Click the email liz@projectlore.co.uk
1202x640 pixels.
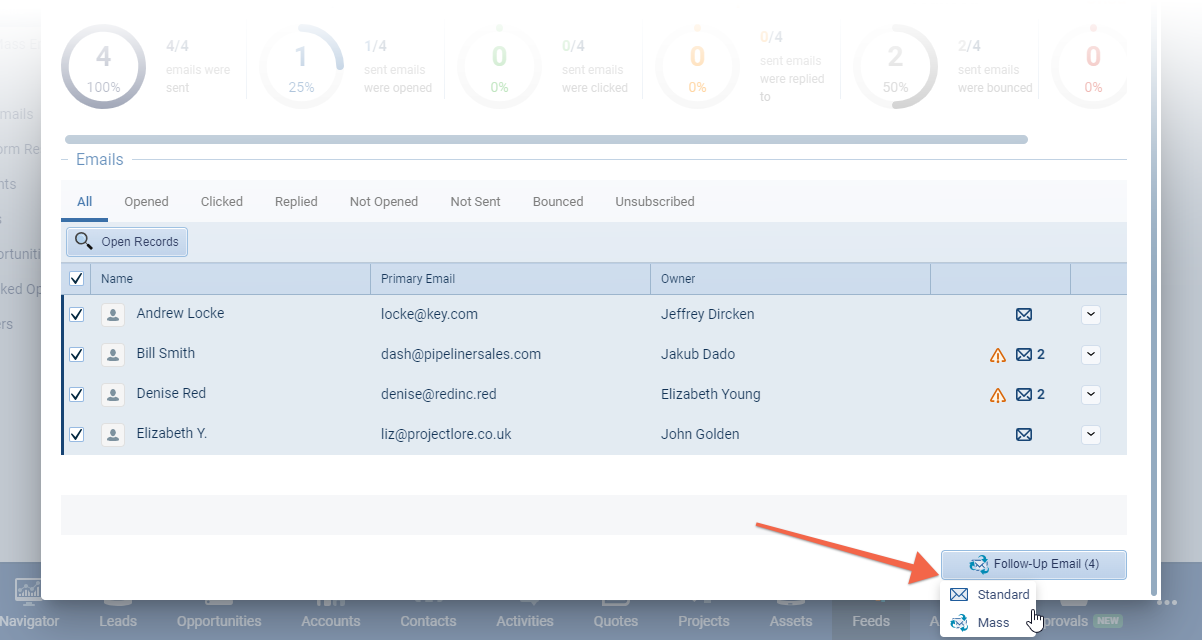point(446,434)
